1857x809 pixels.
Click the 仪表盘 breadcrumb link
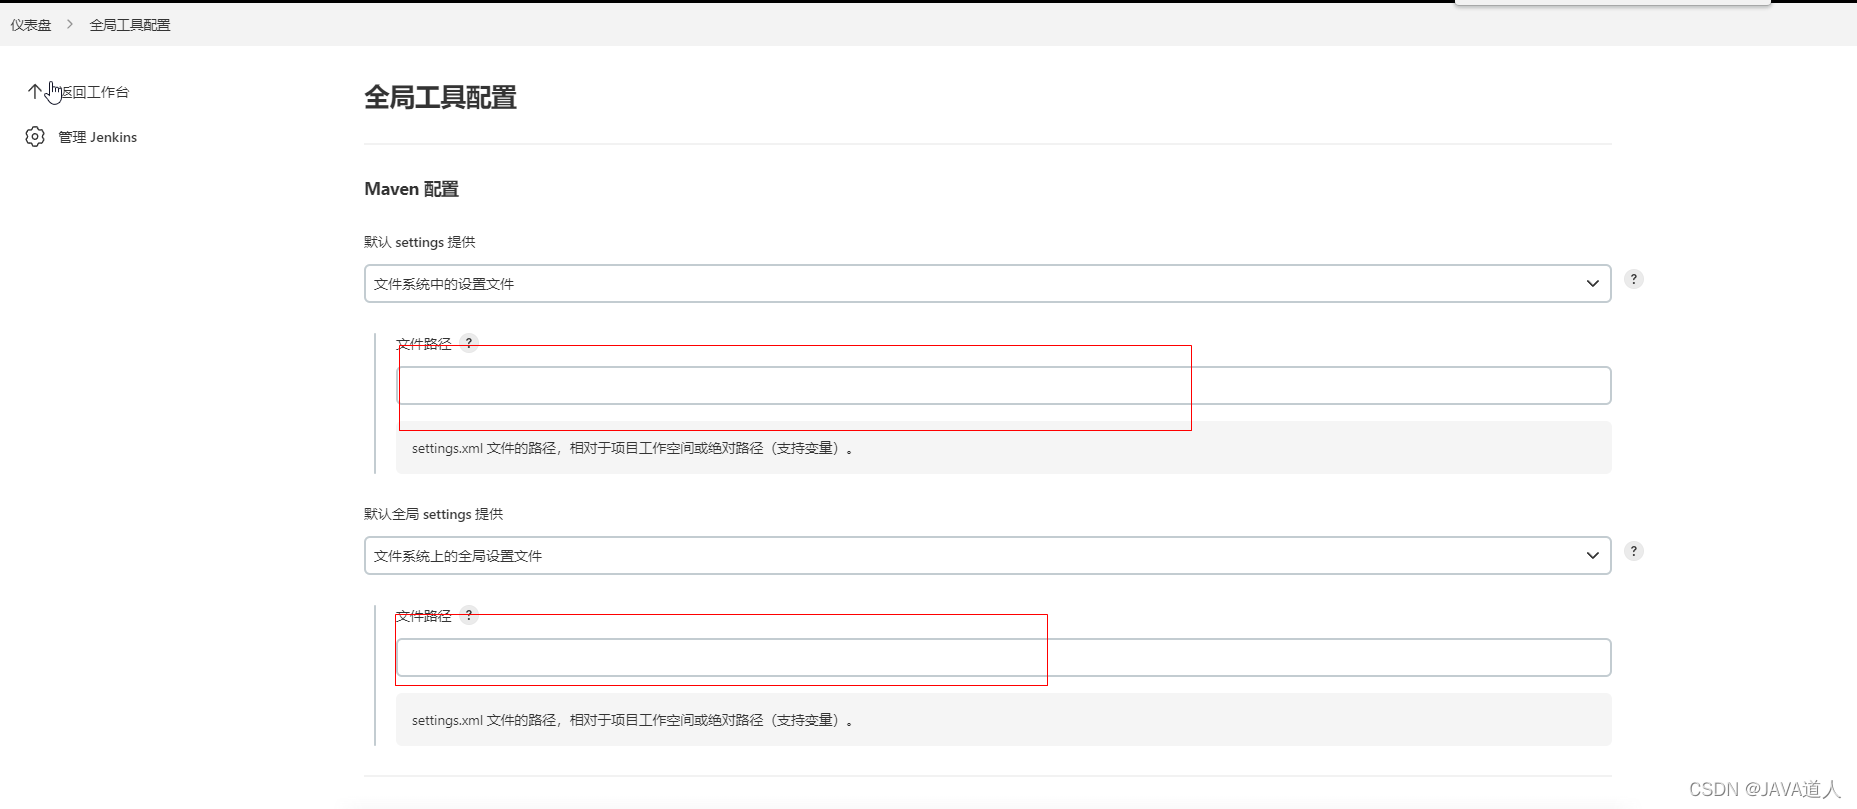31,25
